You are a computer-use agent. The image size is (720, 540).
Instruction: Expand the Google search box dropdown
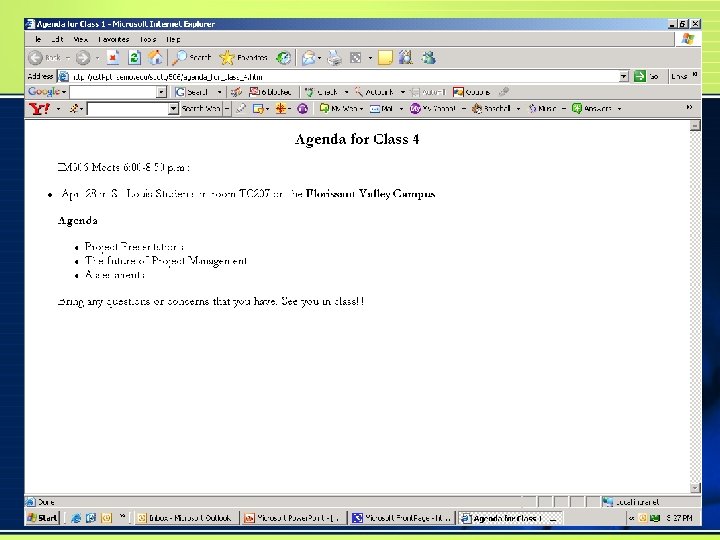pos(161,92)
